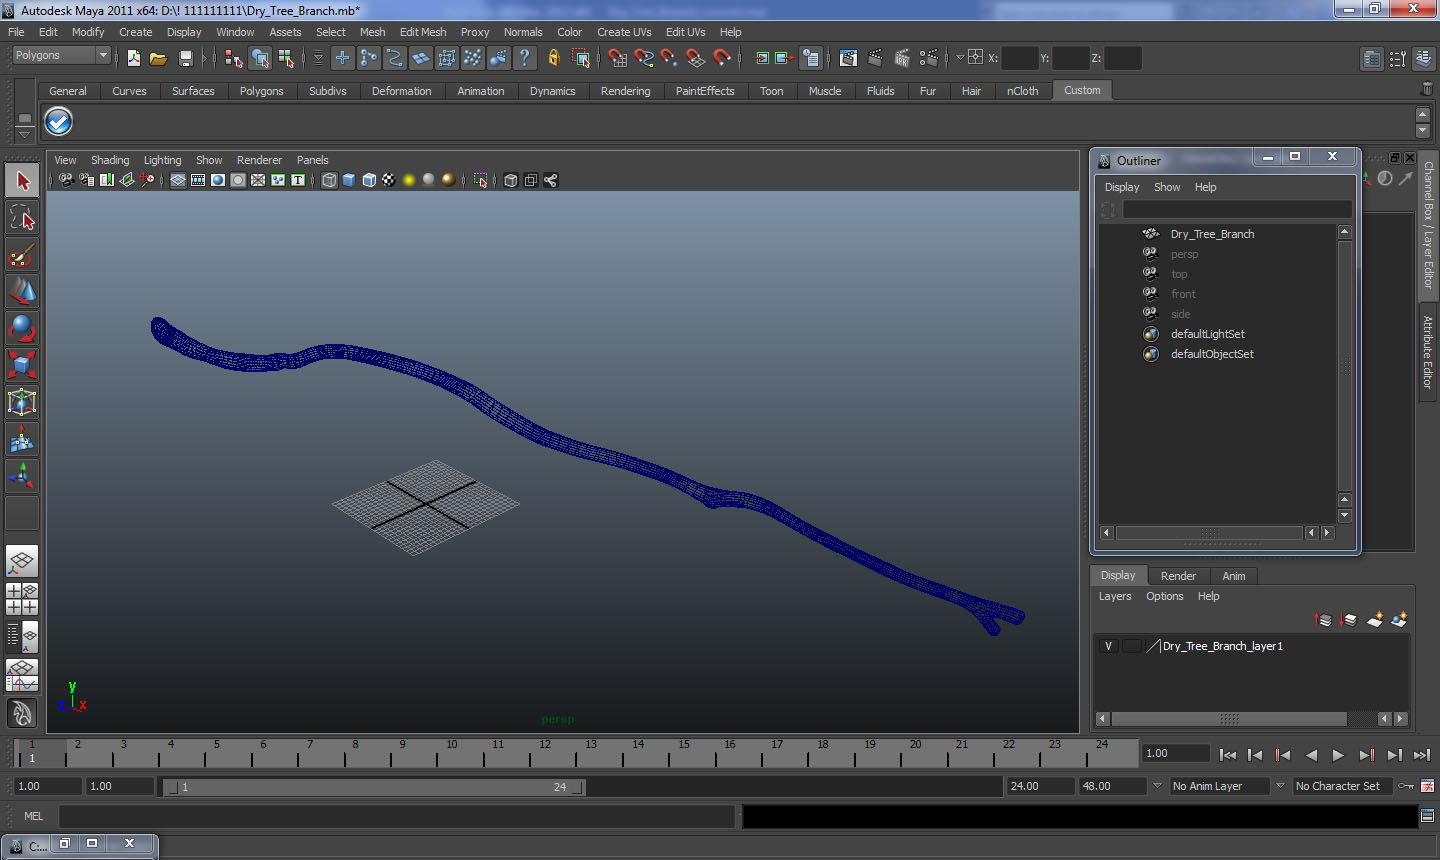Open the Create UVs menu

coord(624,32)
